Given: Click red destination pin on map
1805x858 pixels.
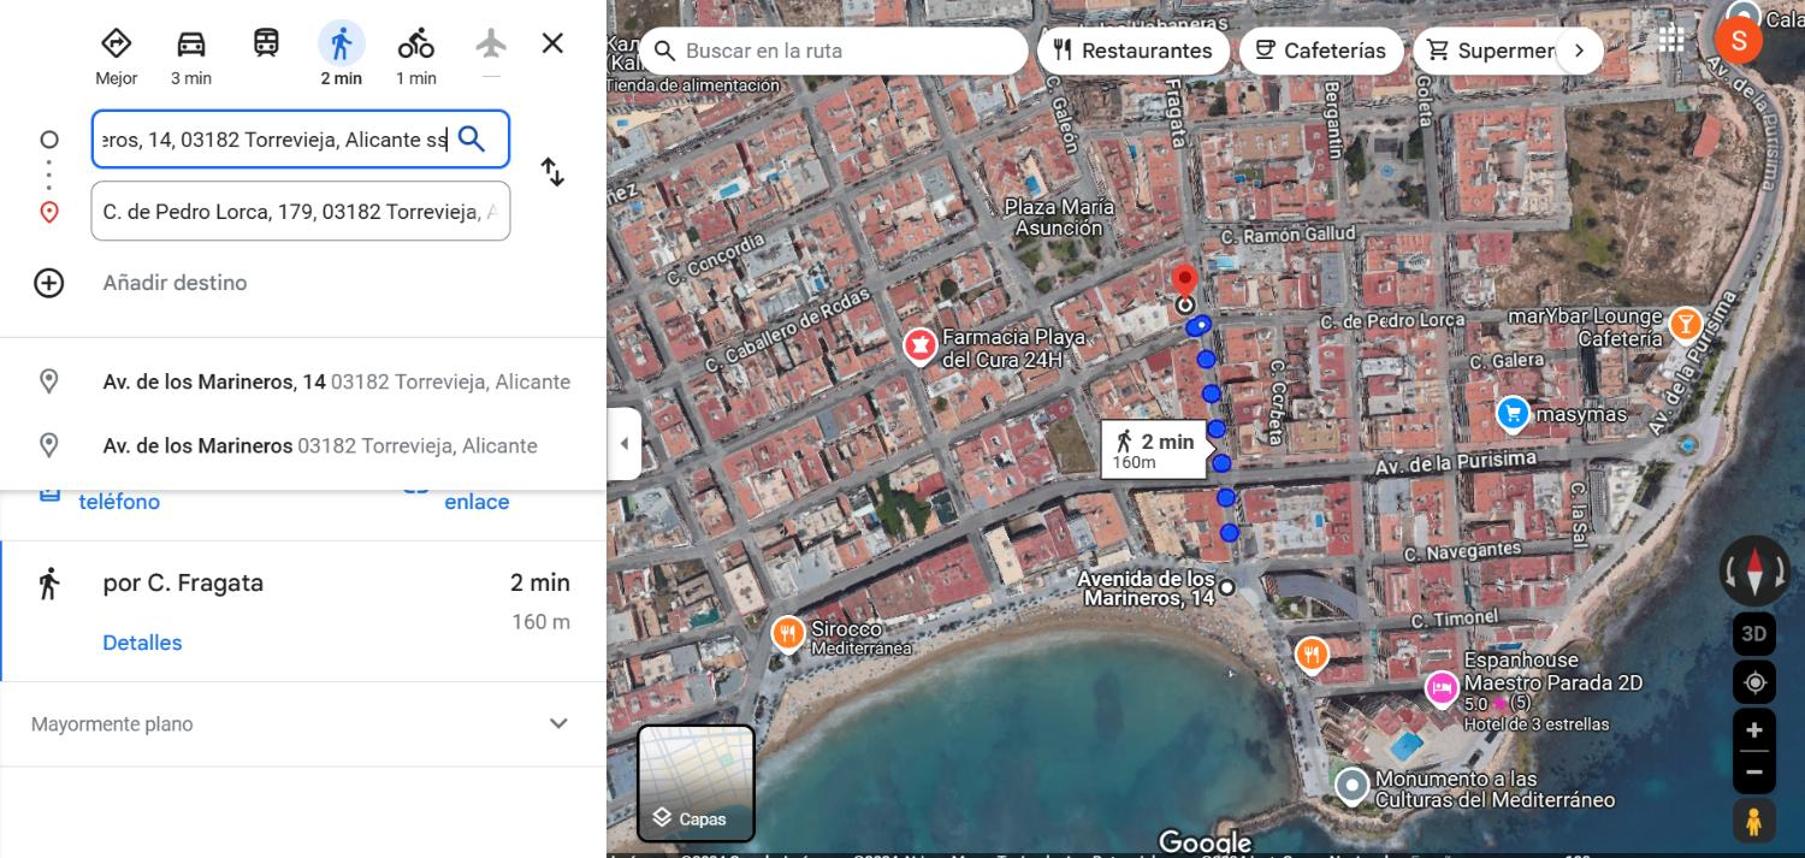Looking at the screenshot, I should [x=1184, y=281].
